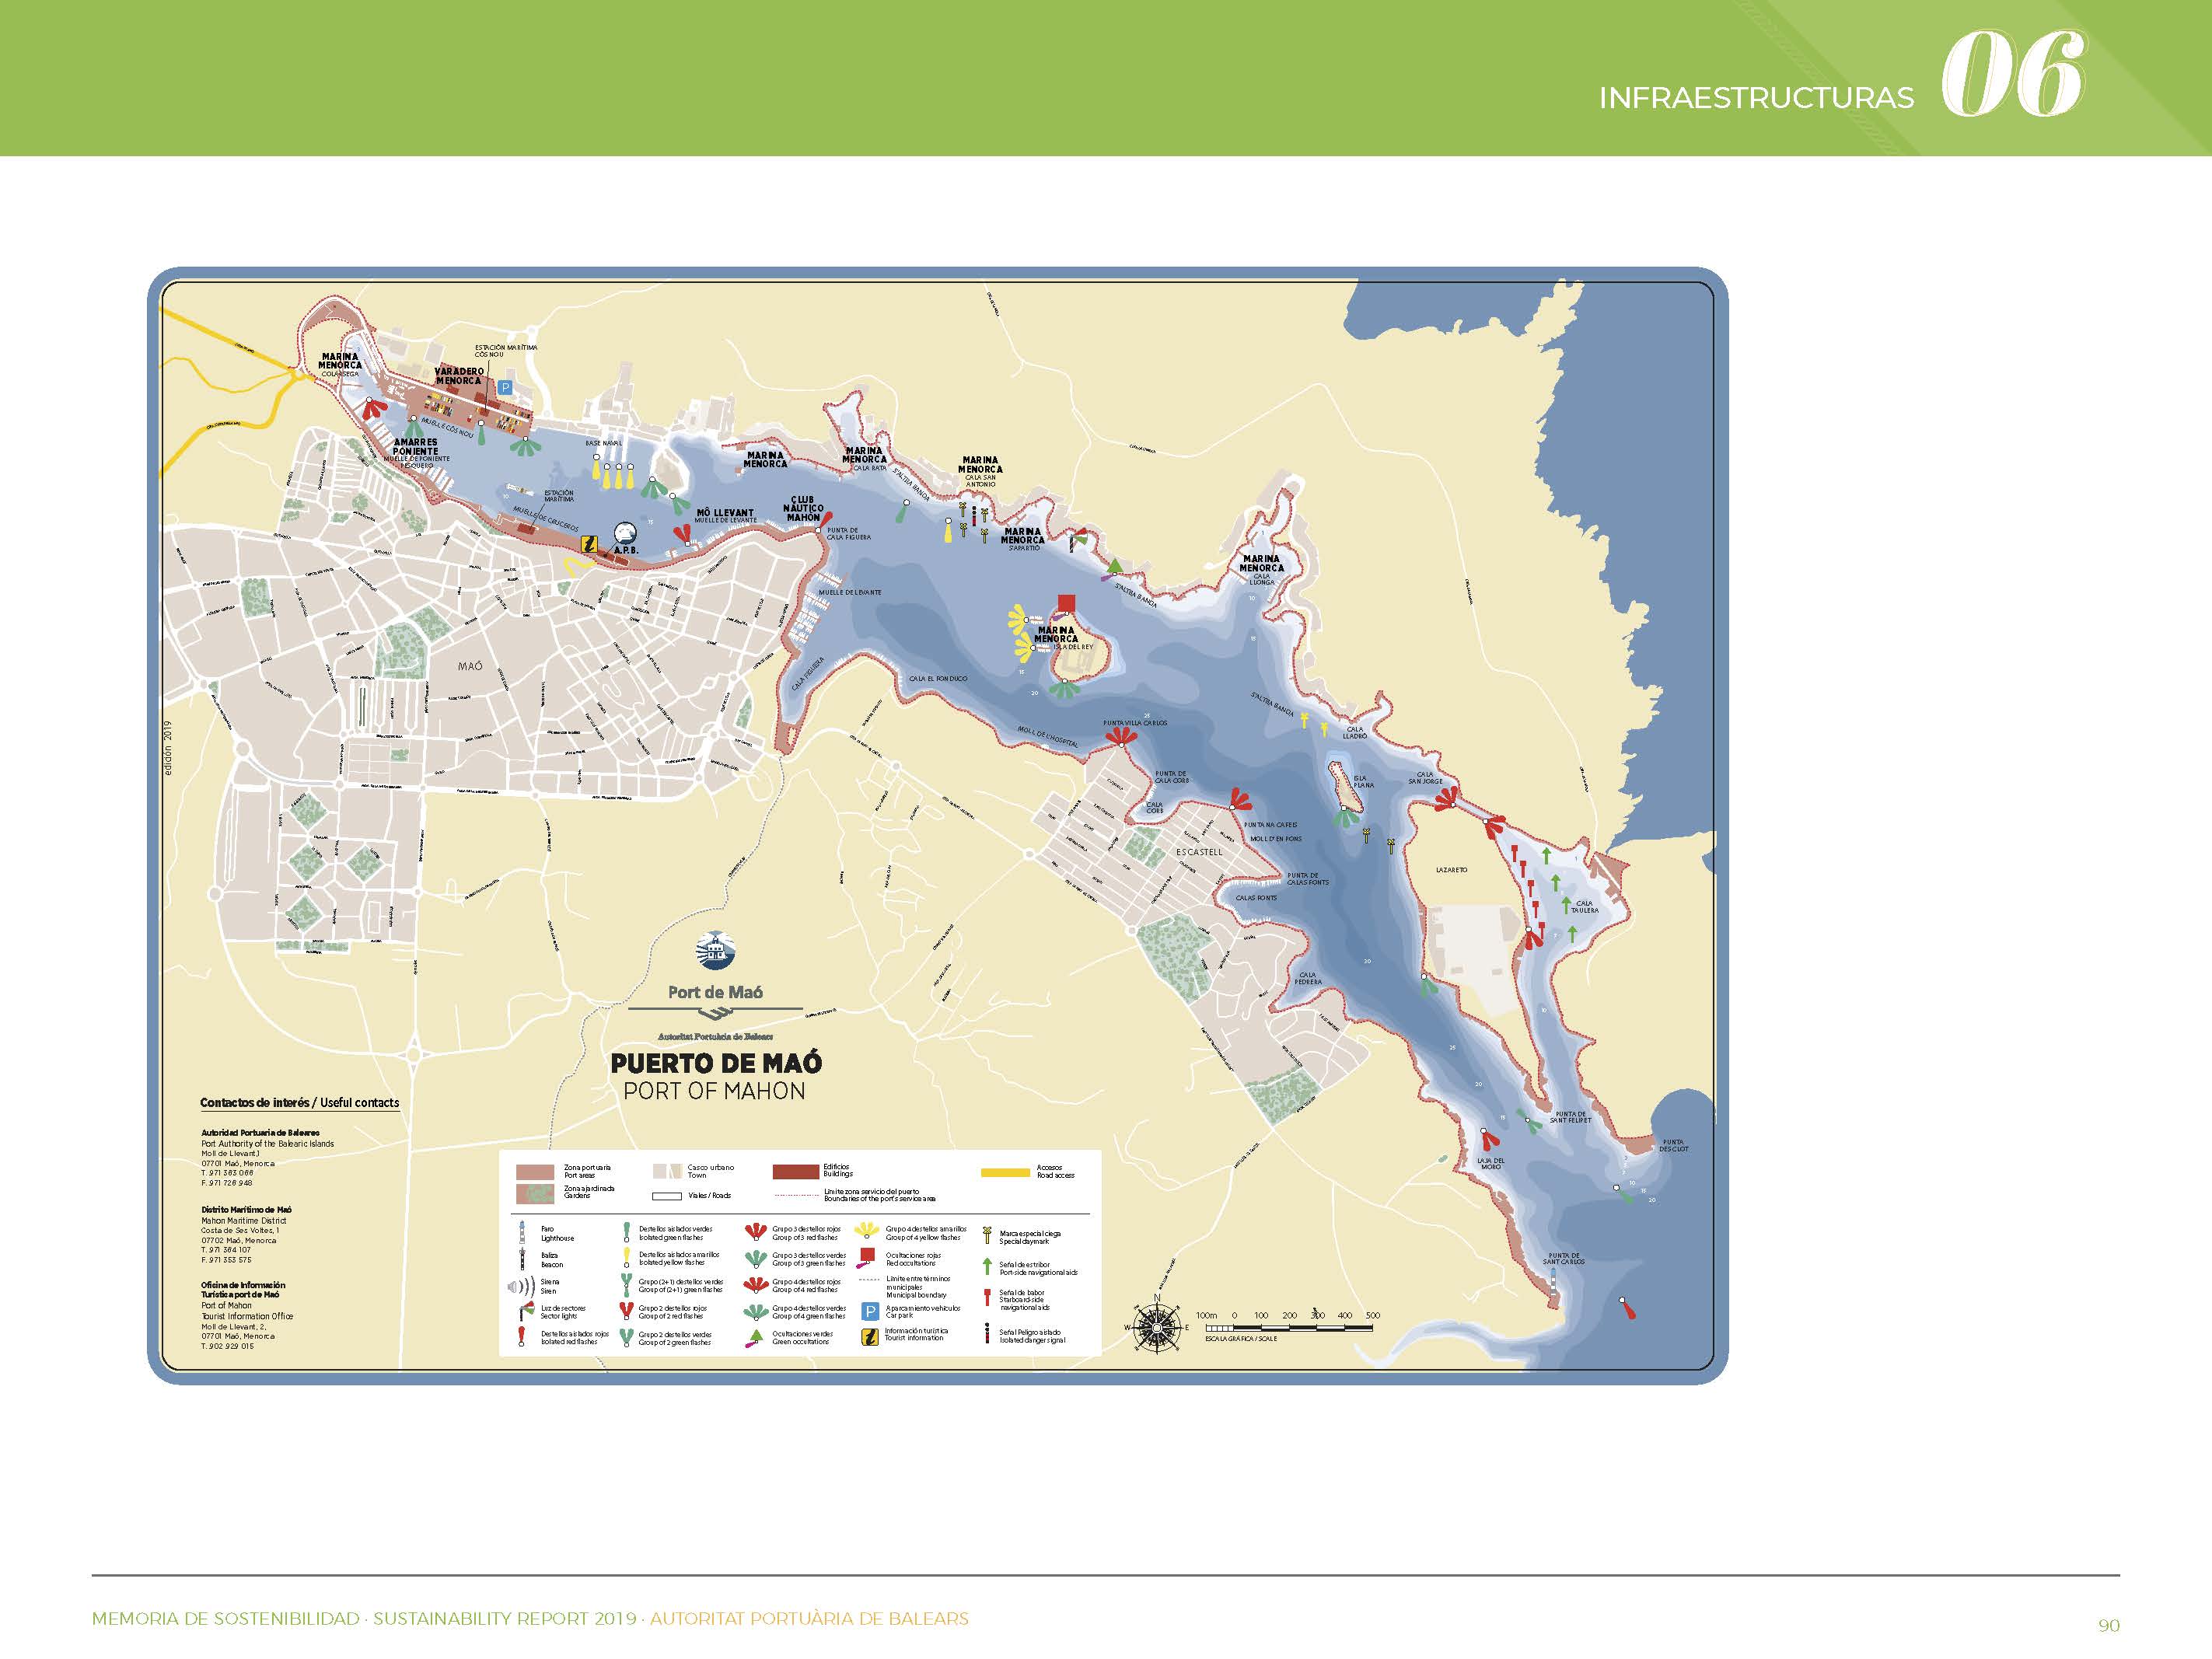Click the Sirena / Siren legend icon
This screenshot has width=2212, height=1659.
click(521, 1287)
